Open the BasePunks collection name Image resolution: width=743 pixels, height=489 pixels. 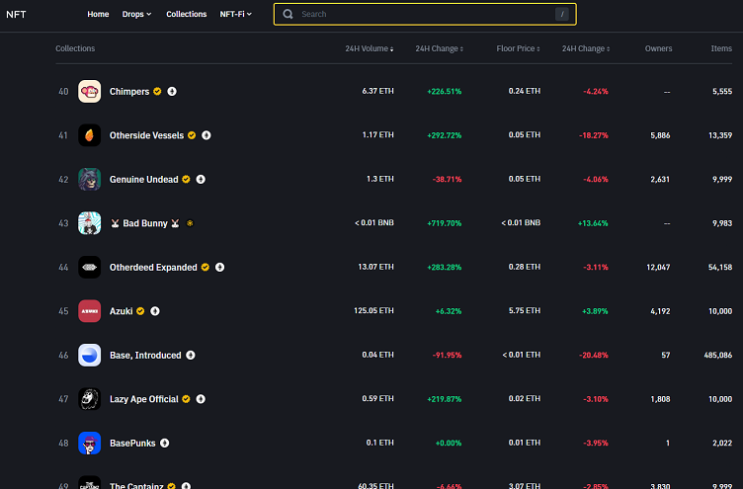click(x=133, y=443)
